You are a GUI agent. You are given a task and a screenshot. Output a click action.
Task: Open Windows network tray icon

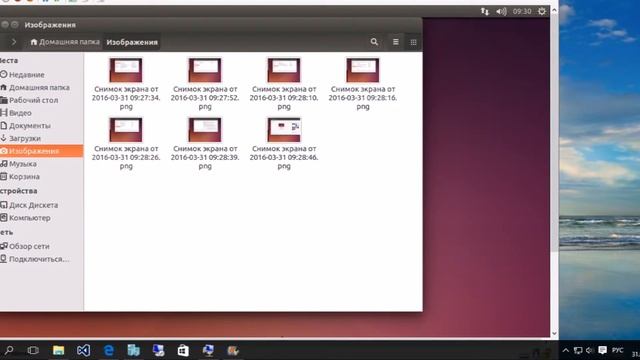pyautogui.click(x=578, y=350)
